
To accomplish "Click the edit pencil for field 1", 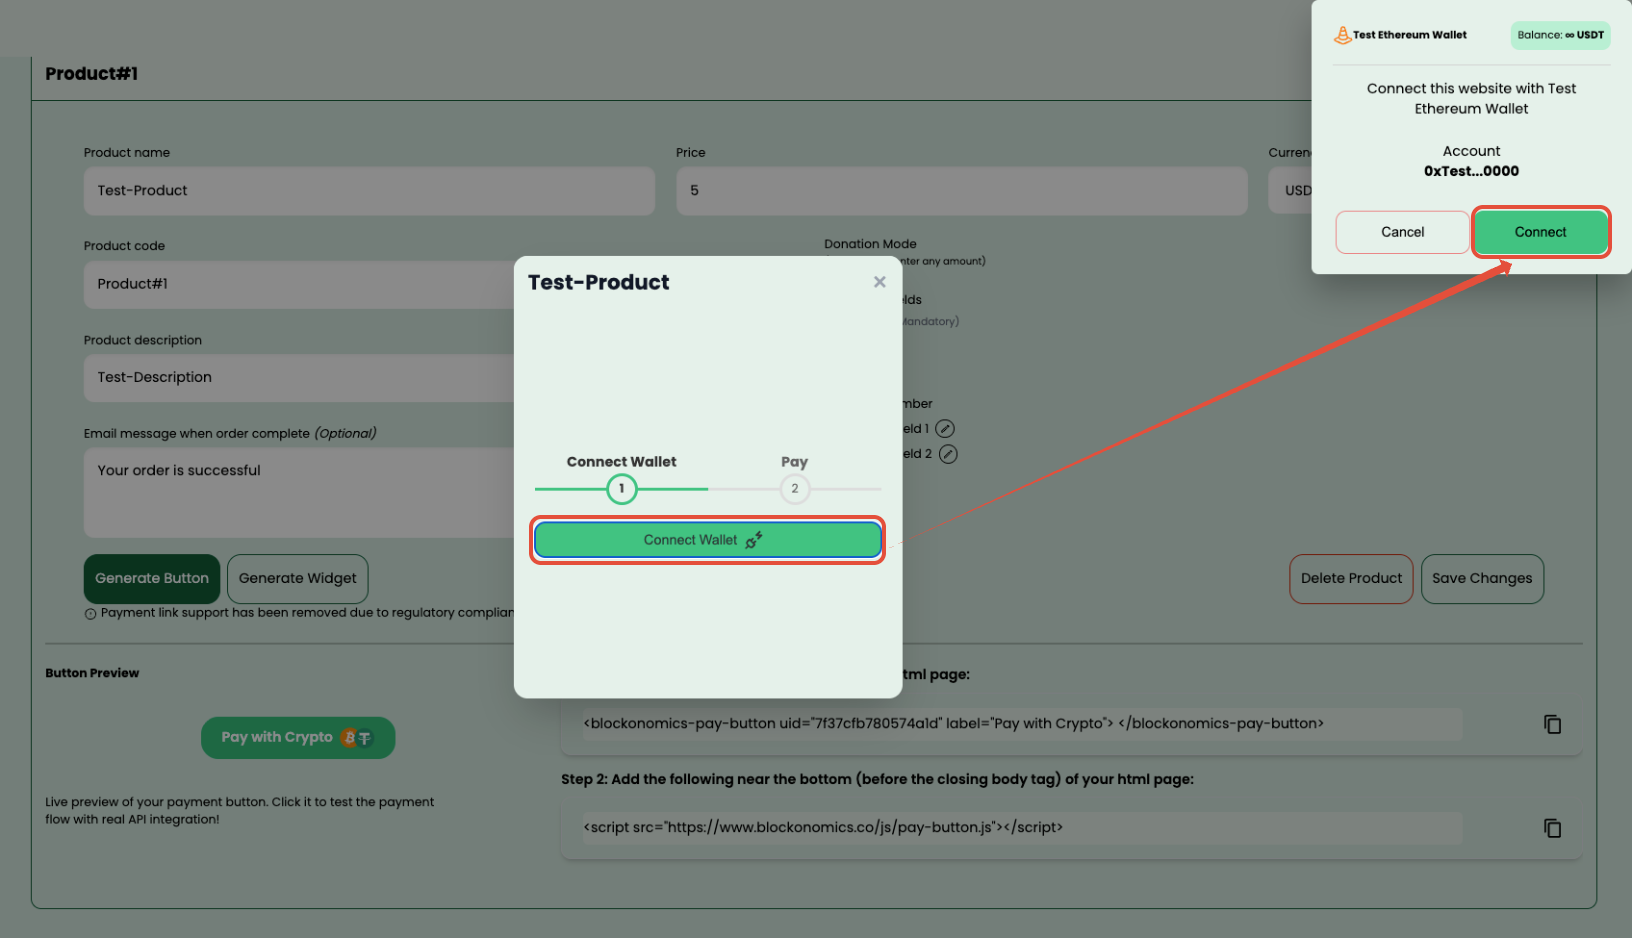I will [945, 428].
